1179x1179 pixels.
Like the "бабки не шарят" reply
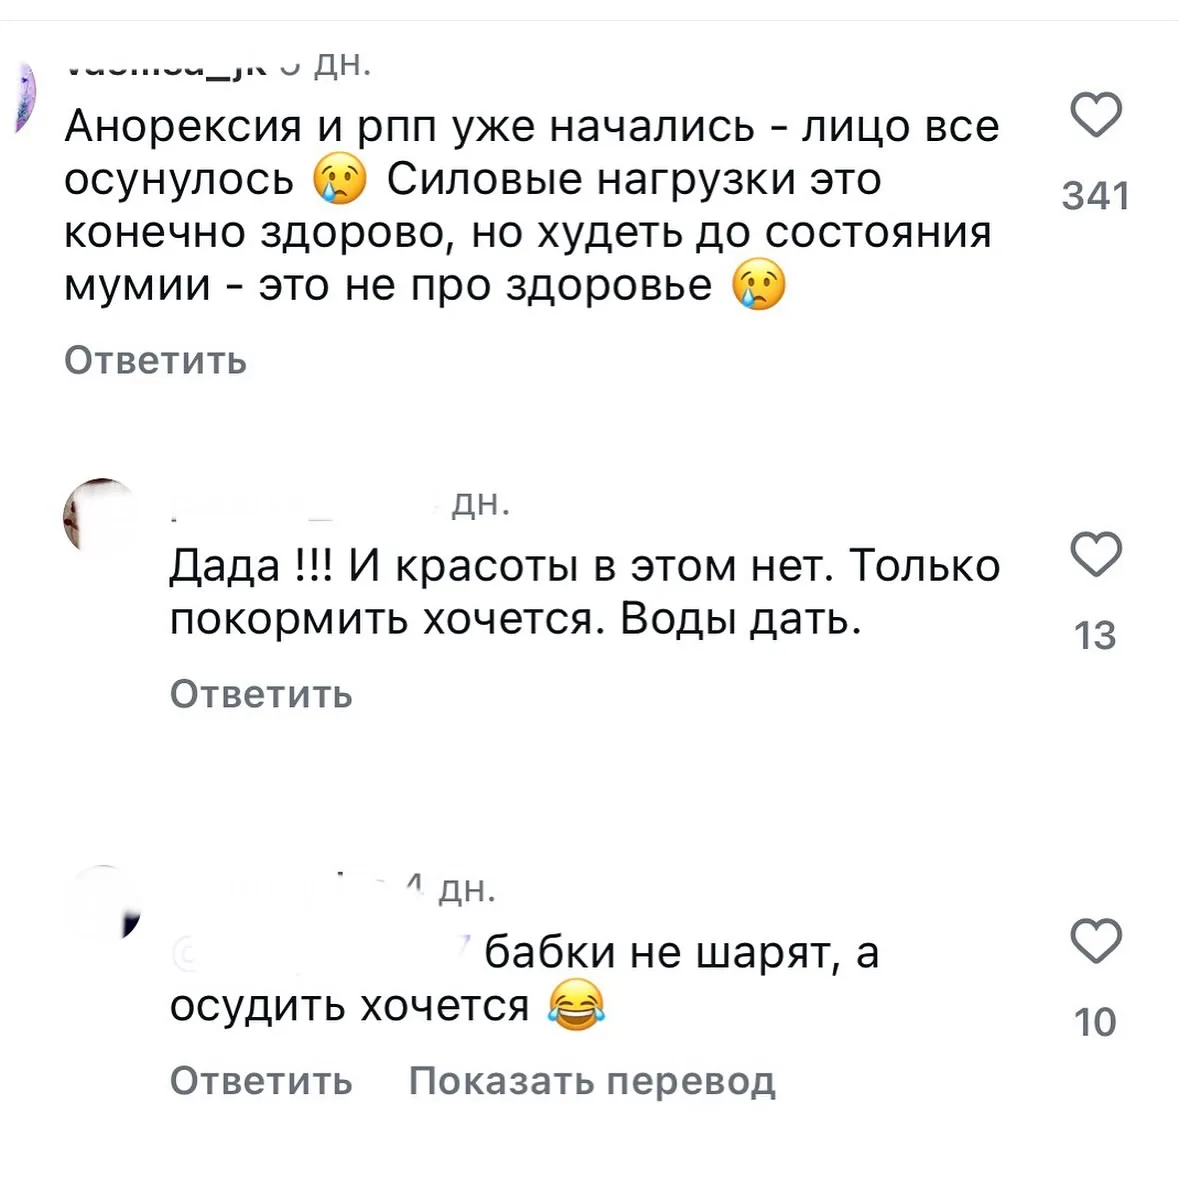pyautogui.click(x=1096, y=941)
